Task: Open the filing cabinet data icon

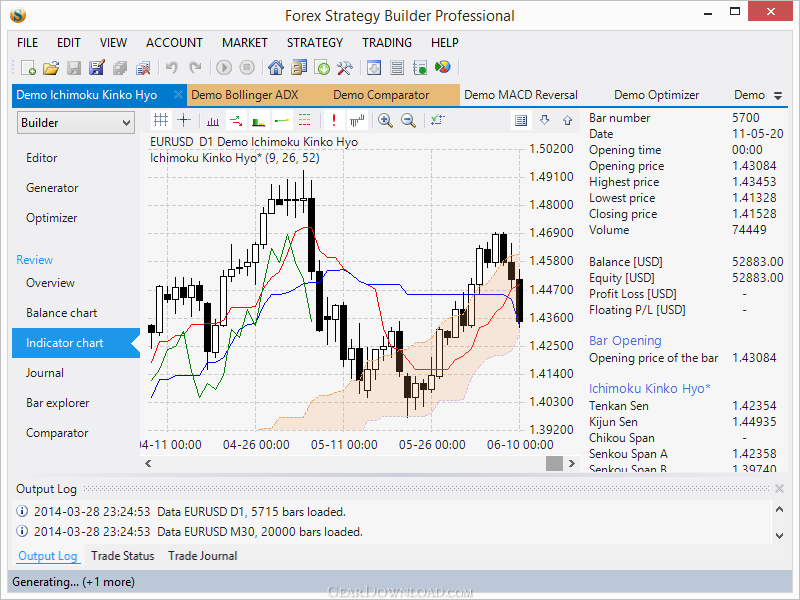Action: tap(299, 67)
